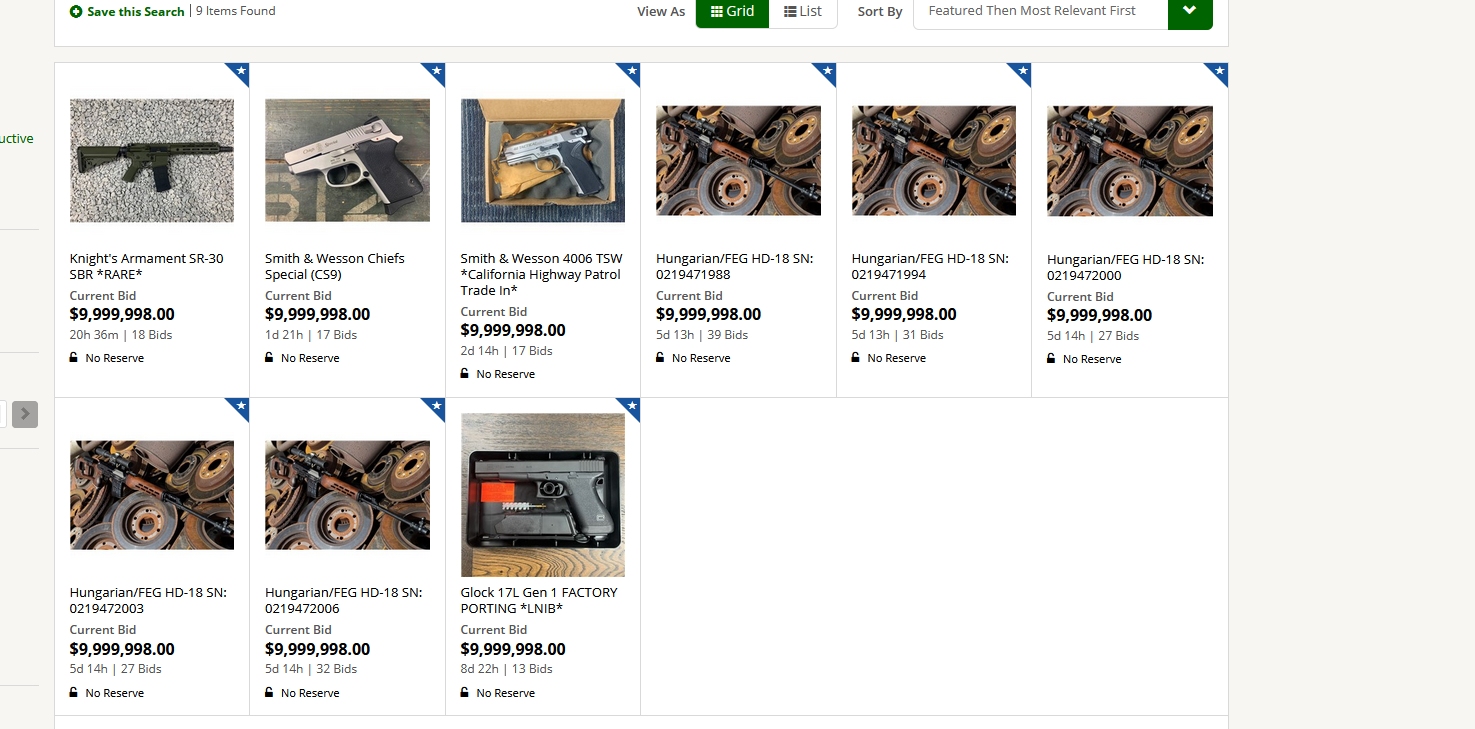Open the Smith & Wesson 4006 TSW photo
Screen dimensions: 1475x729
point(543,160)
